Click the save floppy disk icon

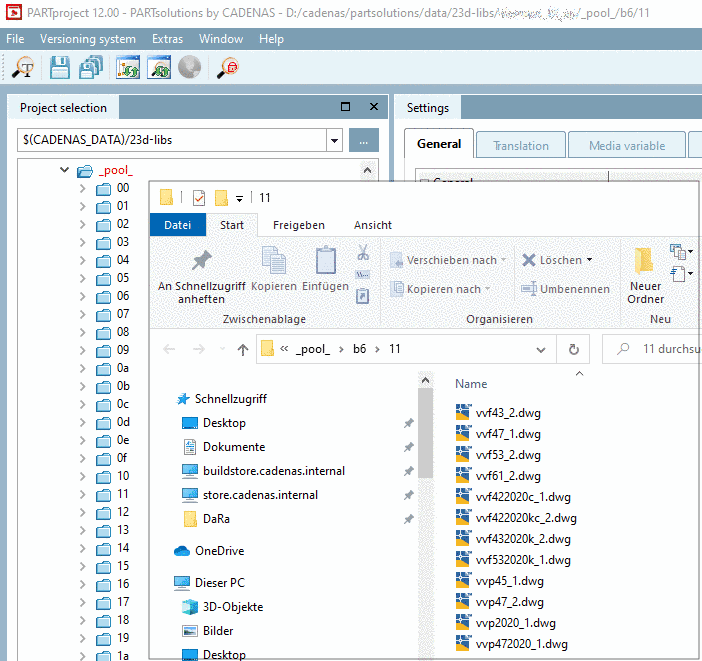point(60,68)
